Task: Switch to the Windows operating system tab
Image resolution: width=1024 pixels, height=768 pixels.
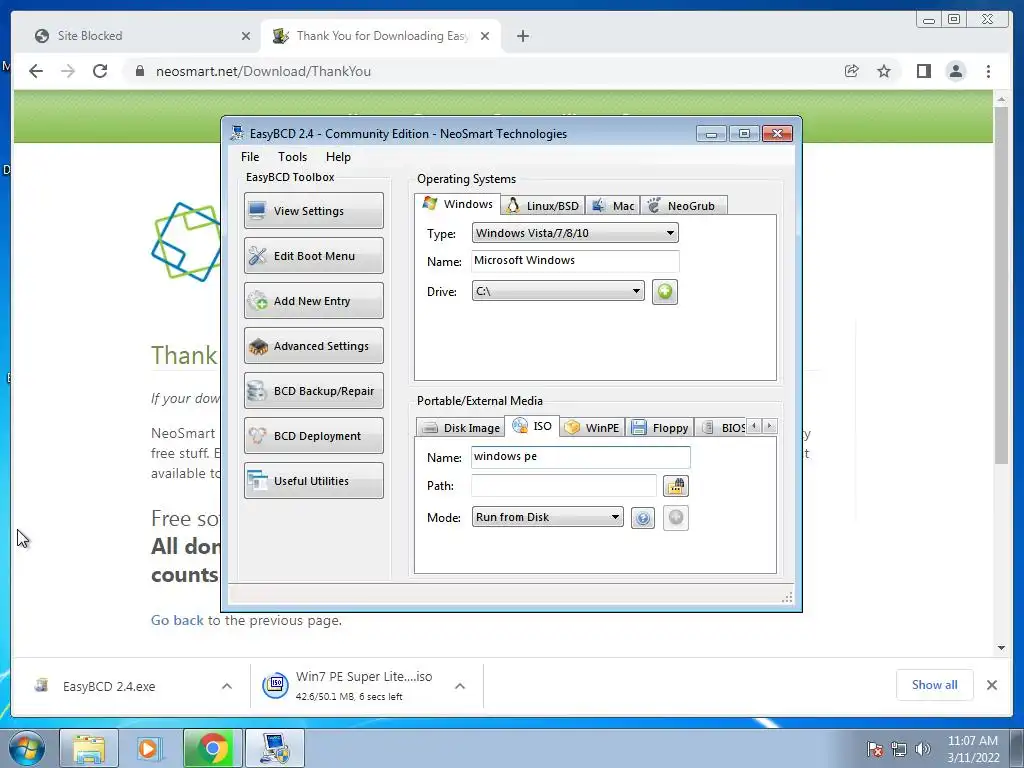Action: (458, 204)
